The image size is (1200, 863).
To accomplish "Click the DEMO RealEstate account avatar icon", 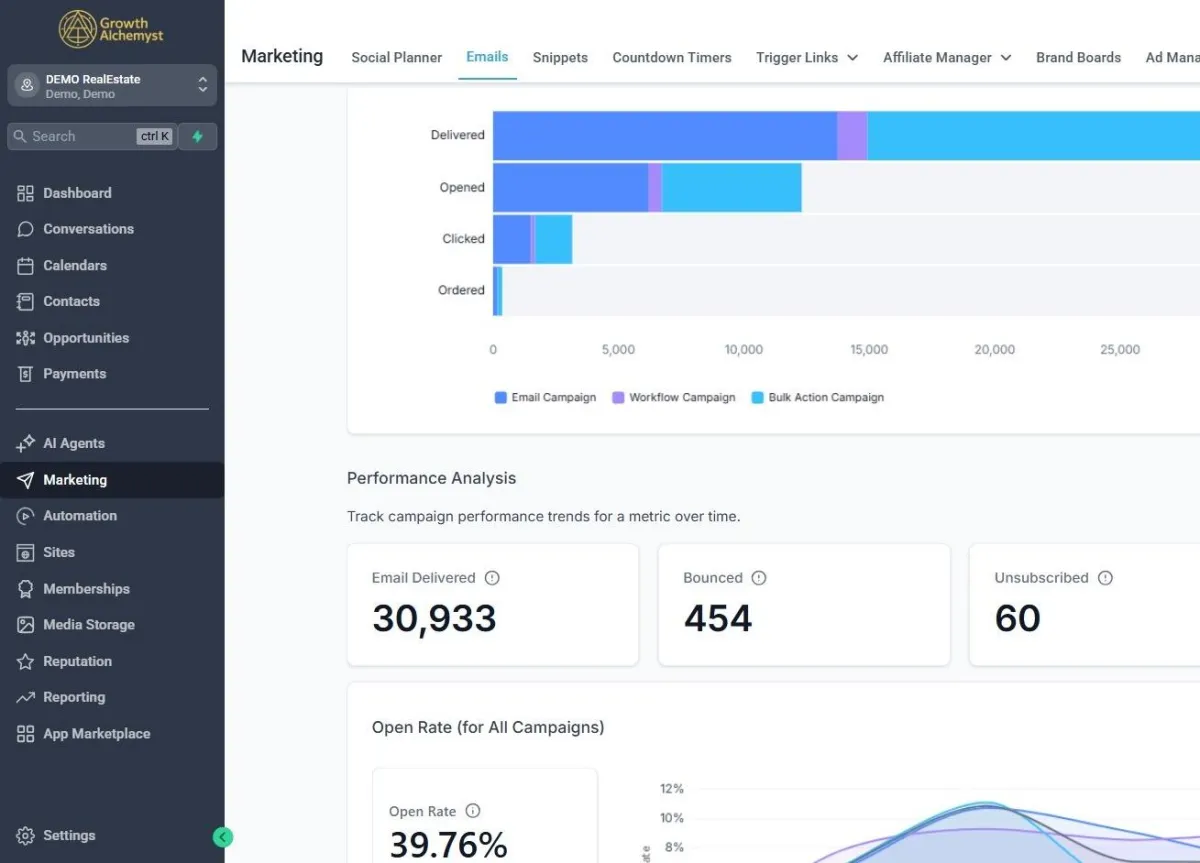I will pyautogui.click(x=27, y=86).
